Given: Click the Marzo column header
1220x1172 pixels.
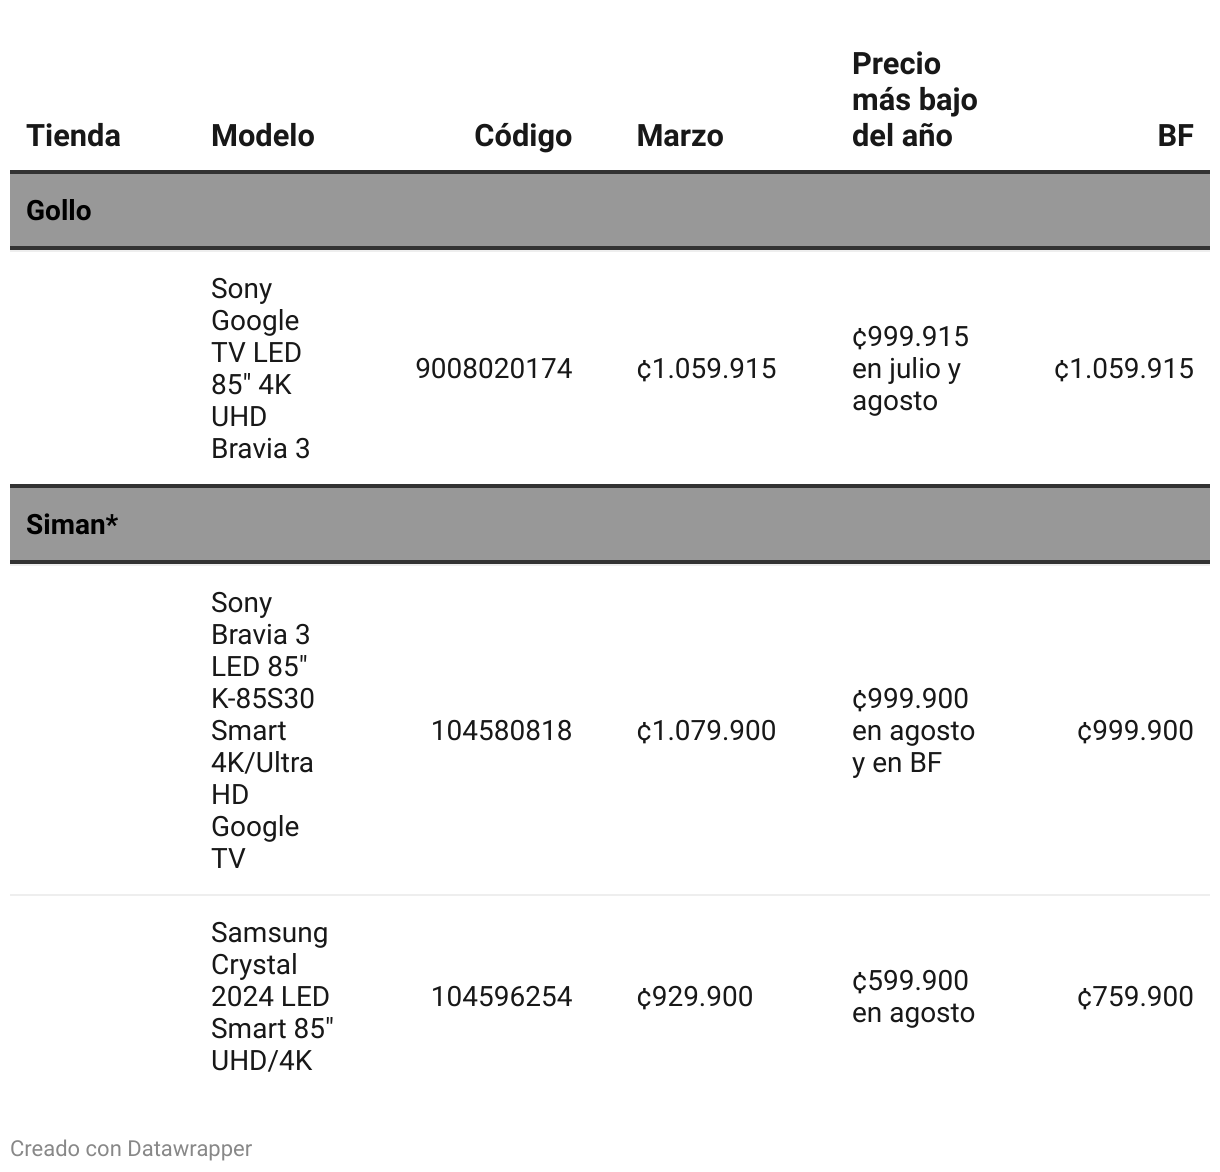Looking at the screenshot, I should [x=679, y=135].
